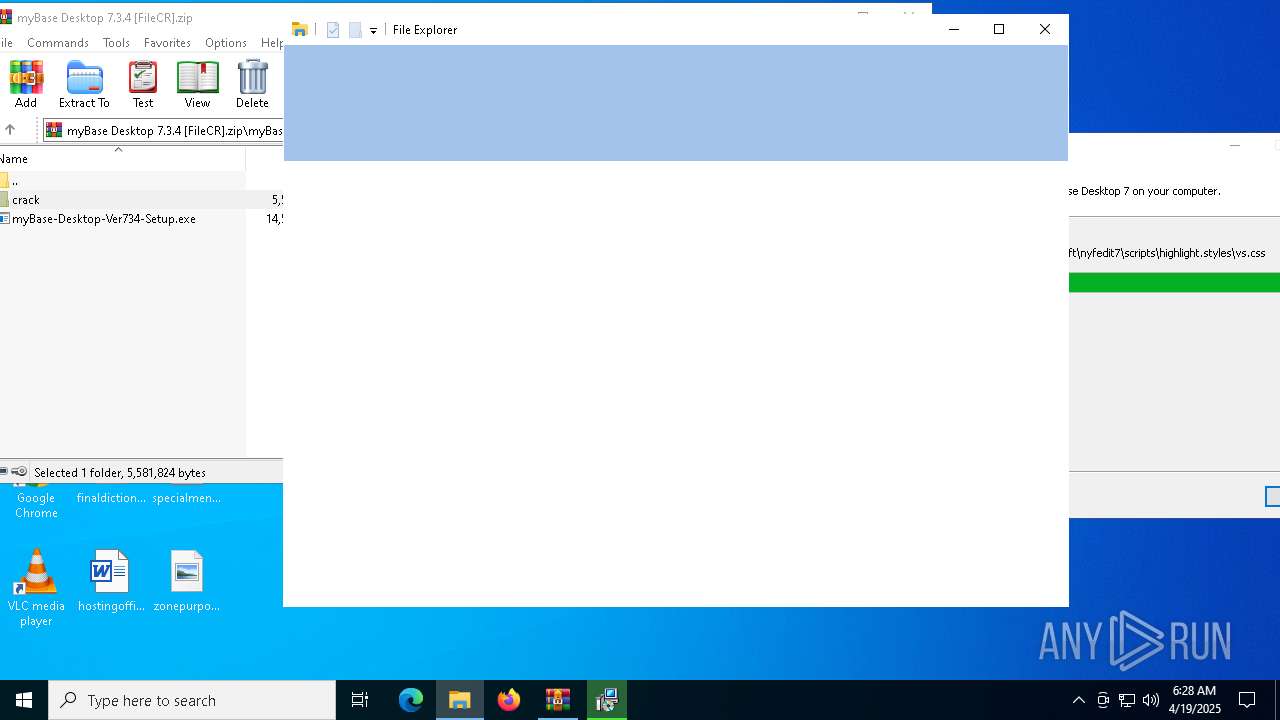The width and height of the screenshot is (1280, 720).
Task: Open Task View on the taskbar
Action: click(x=360, y=700)
